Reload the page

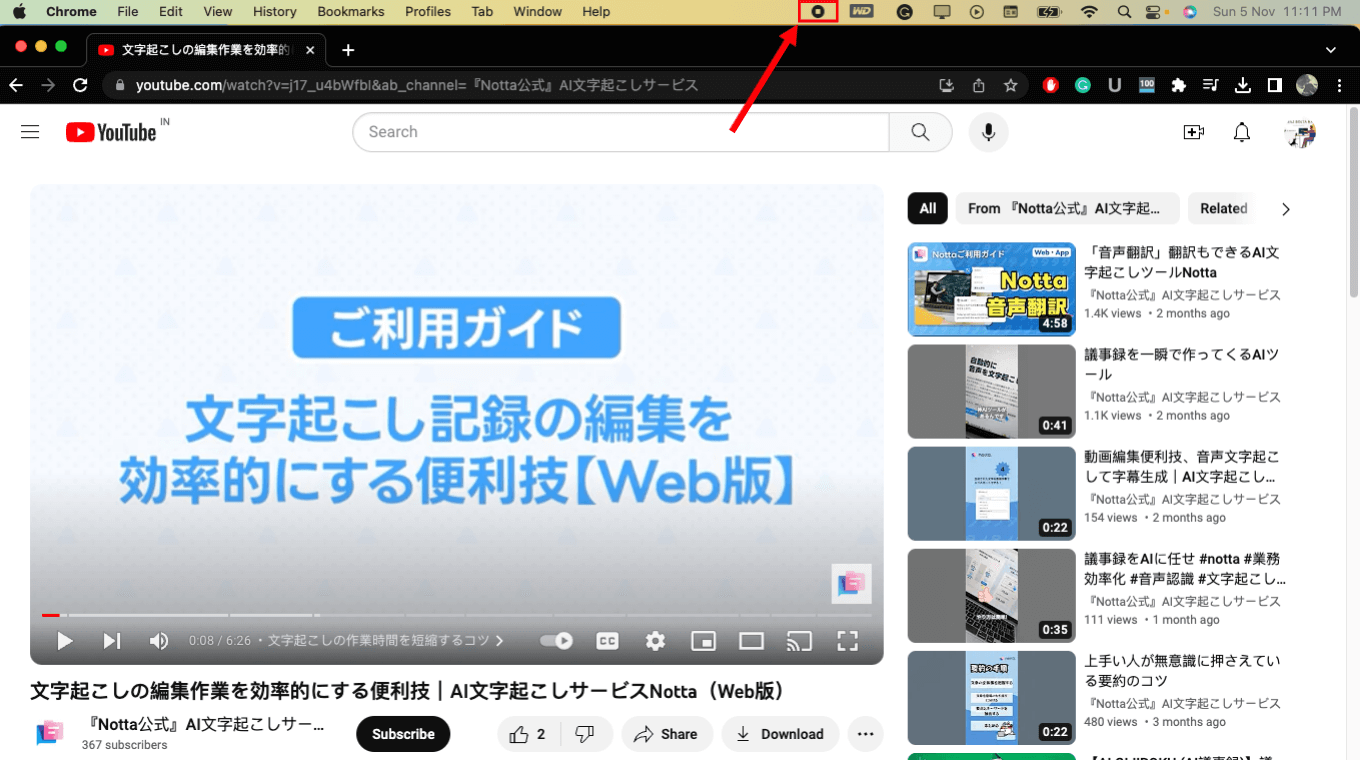[81, 85]
